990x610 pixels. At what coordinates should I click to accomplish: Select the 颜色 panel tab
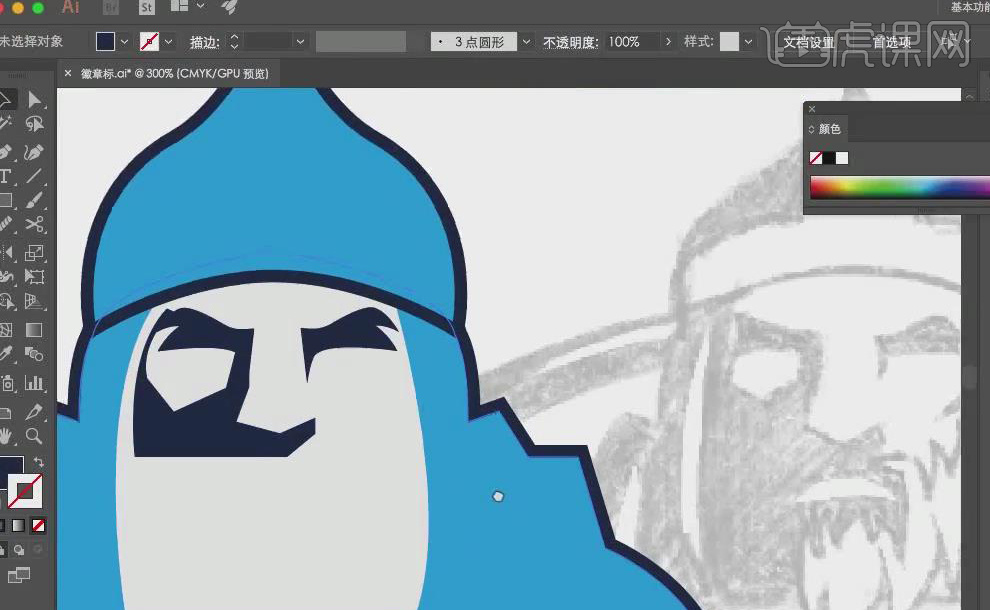[x=829, y=129]
